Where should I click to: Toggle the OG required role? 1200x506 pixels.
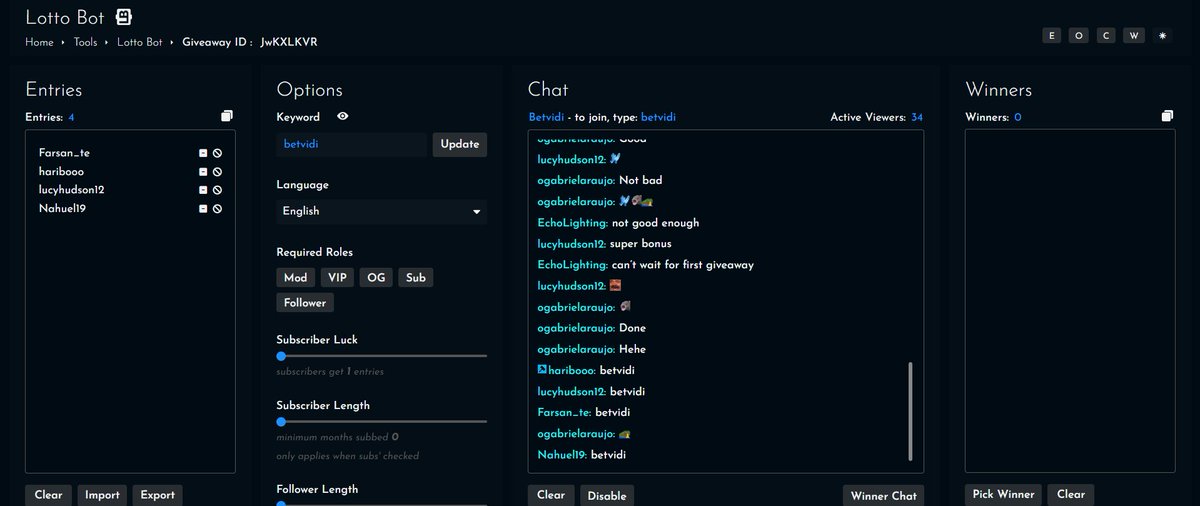point(376,278)
